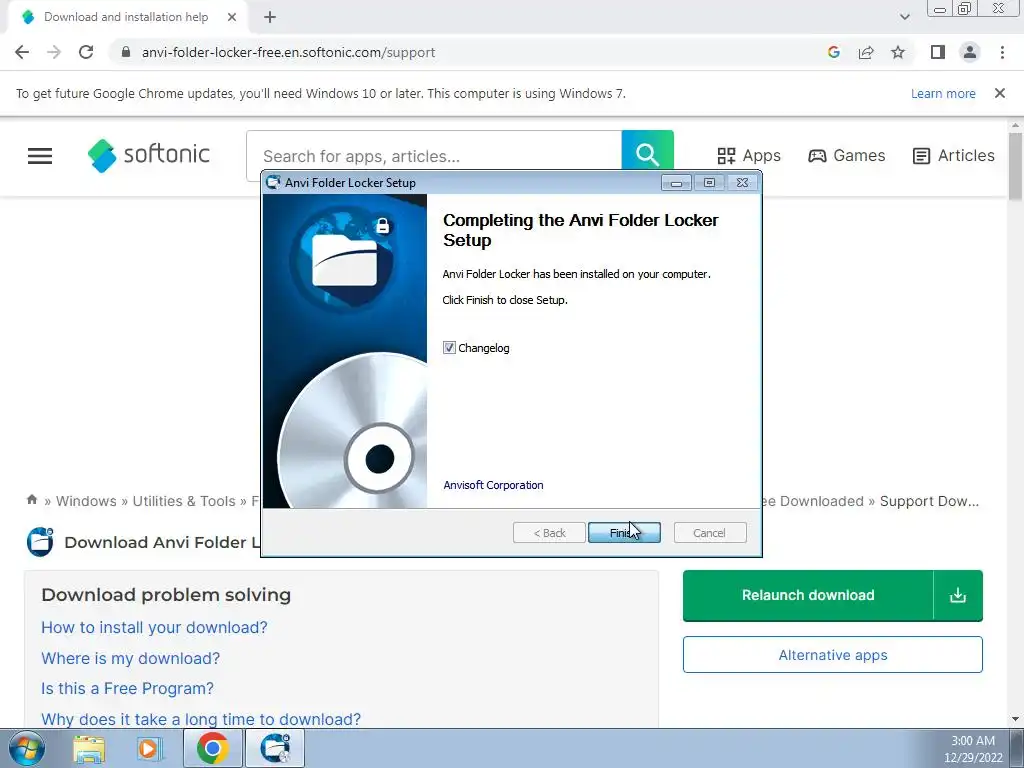
Task: Open the Anvisoft Corporation link
Action: [493, 485]
